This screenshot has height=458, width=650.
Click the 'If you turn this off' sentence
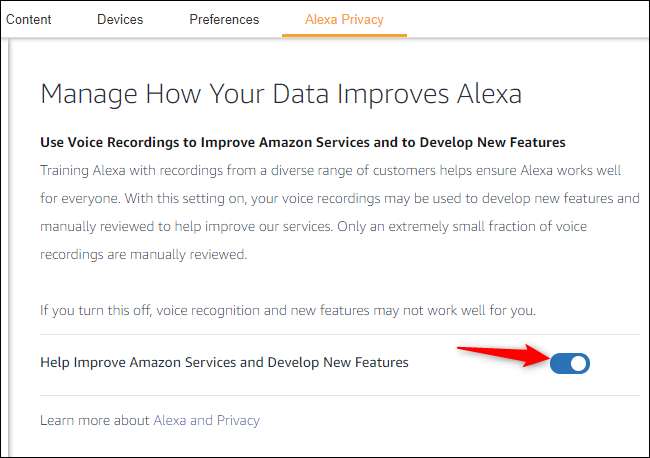click(x=288, y=310)
